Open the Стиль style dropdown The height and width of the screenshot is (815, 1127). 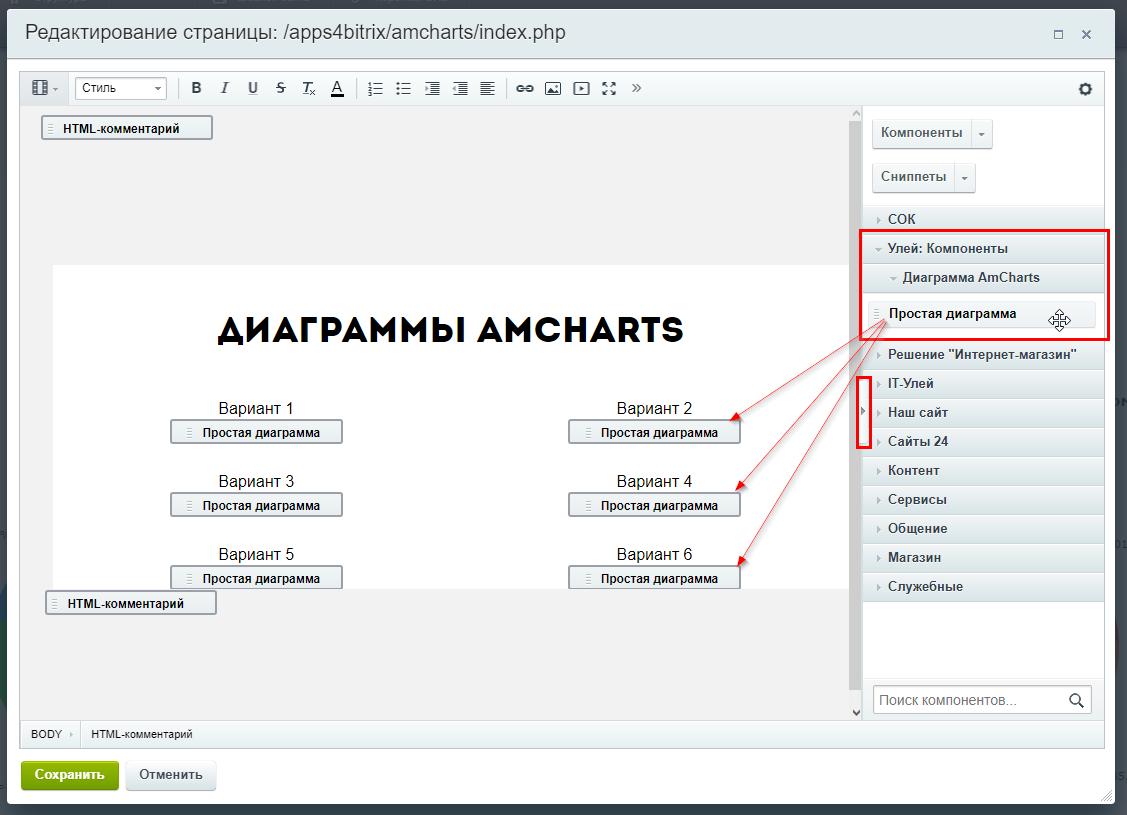120,88
